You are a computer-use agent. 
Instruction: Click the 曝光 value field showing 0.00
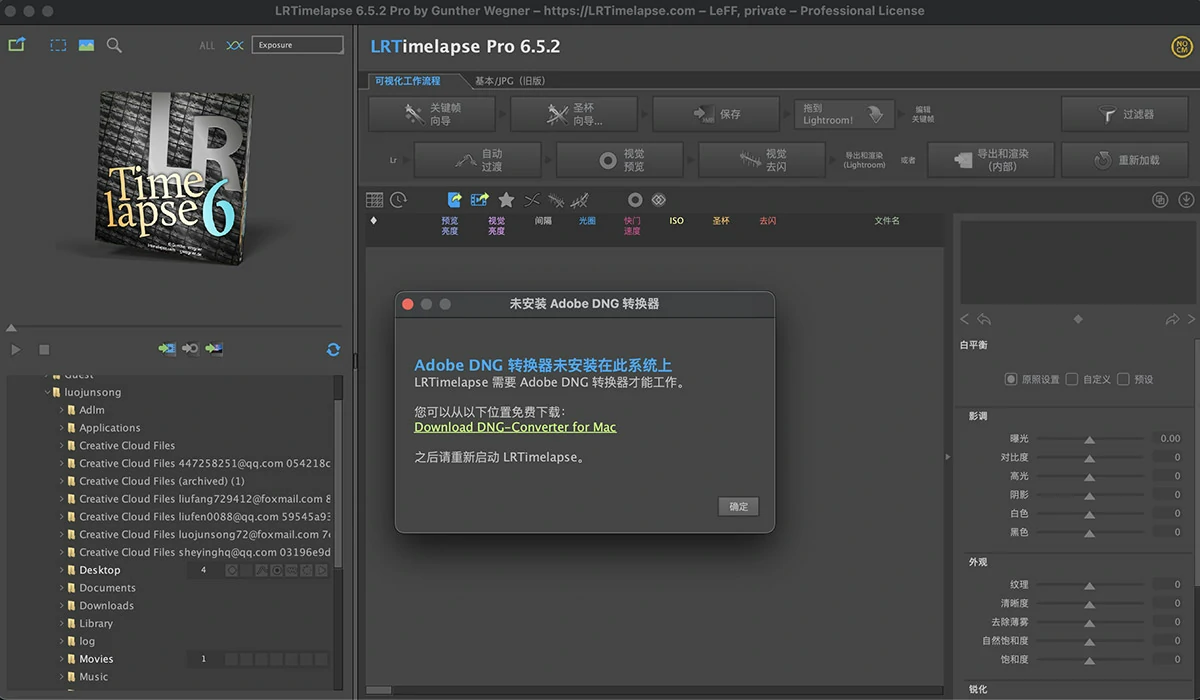pos(1166,439)
